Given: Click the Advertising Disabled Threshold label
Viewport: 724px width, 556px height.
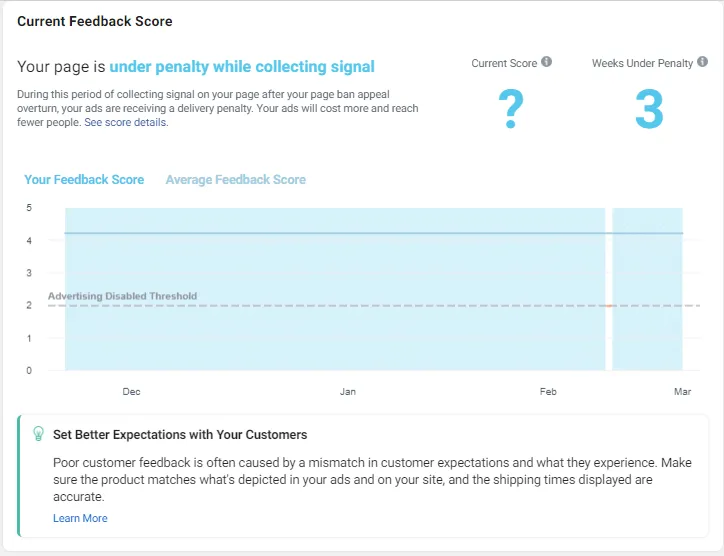Looking at the screenshot, I should (x=122, y=296).
